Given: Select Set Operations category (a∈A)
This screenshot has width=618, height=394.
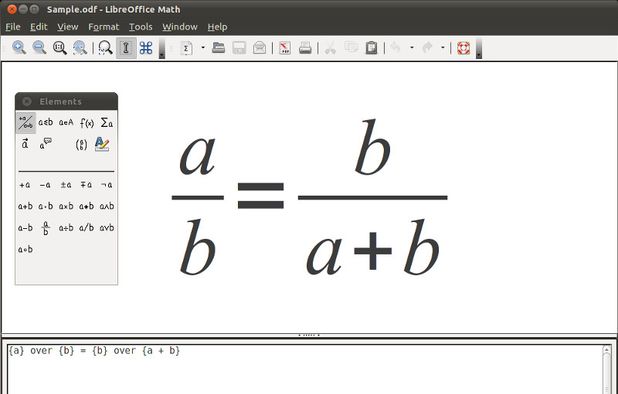Looking at the screenshot, I should pos(66,123).
